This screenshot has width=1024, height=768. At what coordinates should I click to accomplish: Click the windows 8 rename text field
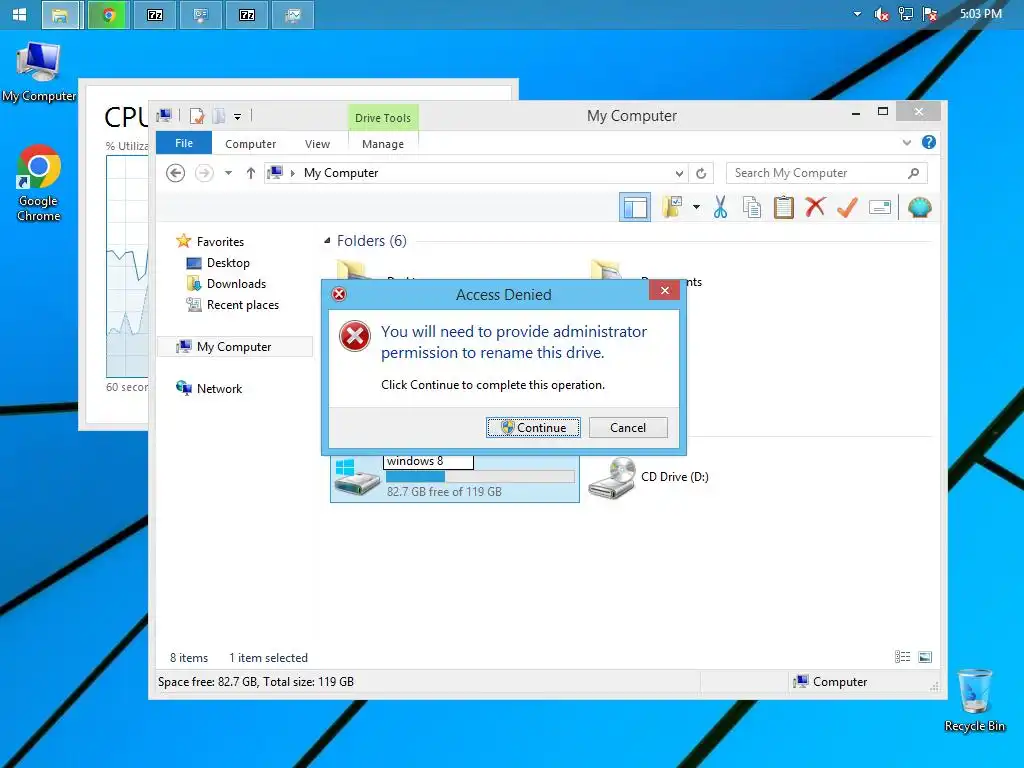428,461
